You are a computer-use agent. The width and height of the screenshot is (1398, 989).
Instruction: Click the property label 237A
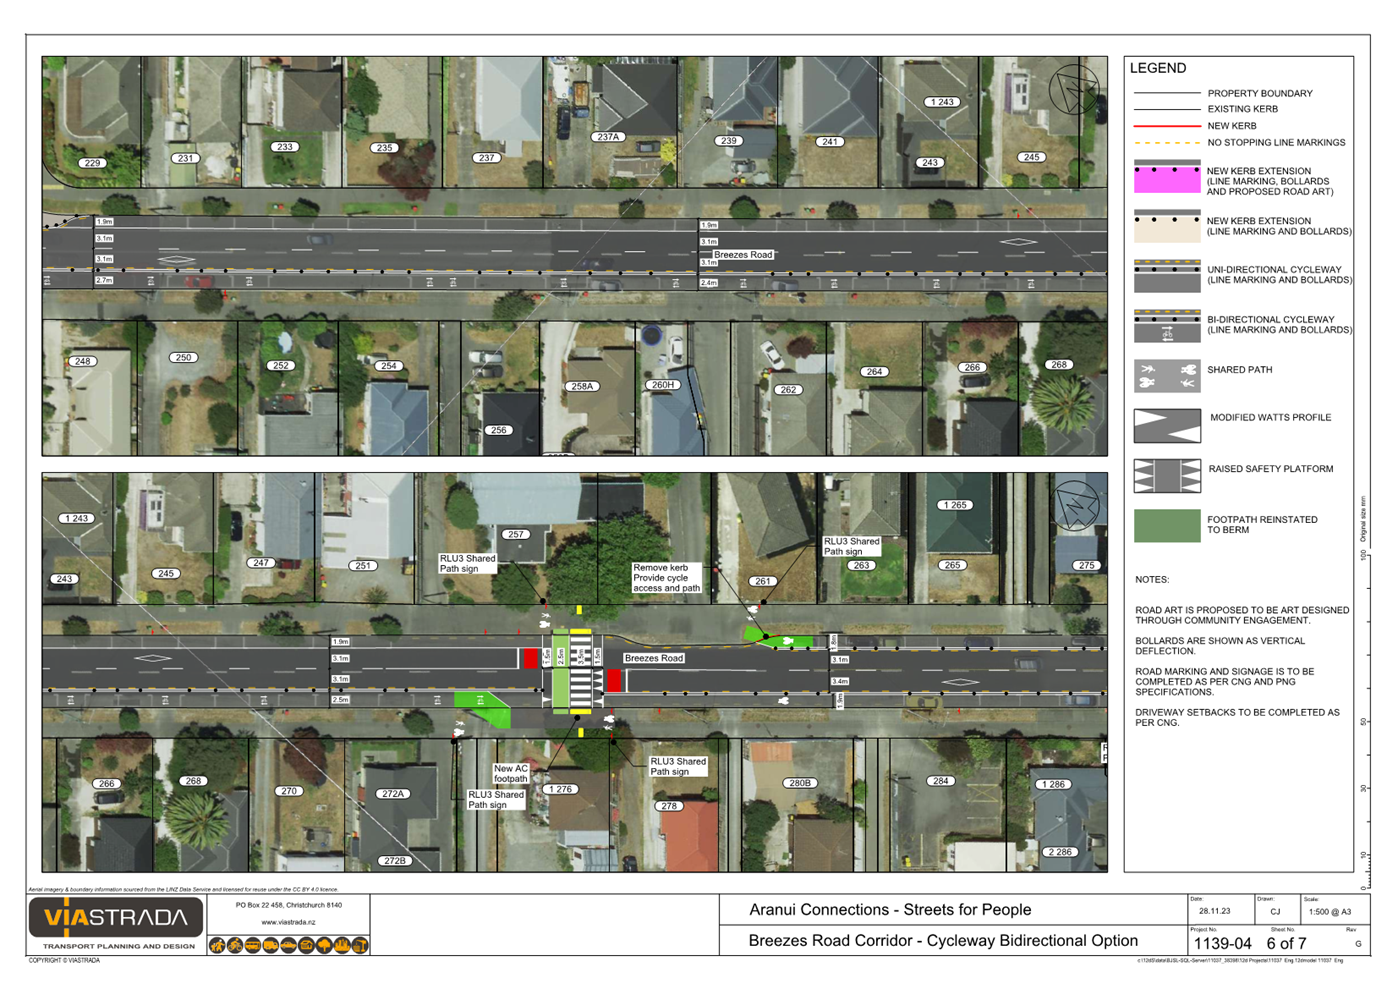pos(608,137)
